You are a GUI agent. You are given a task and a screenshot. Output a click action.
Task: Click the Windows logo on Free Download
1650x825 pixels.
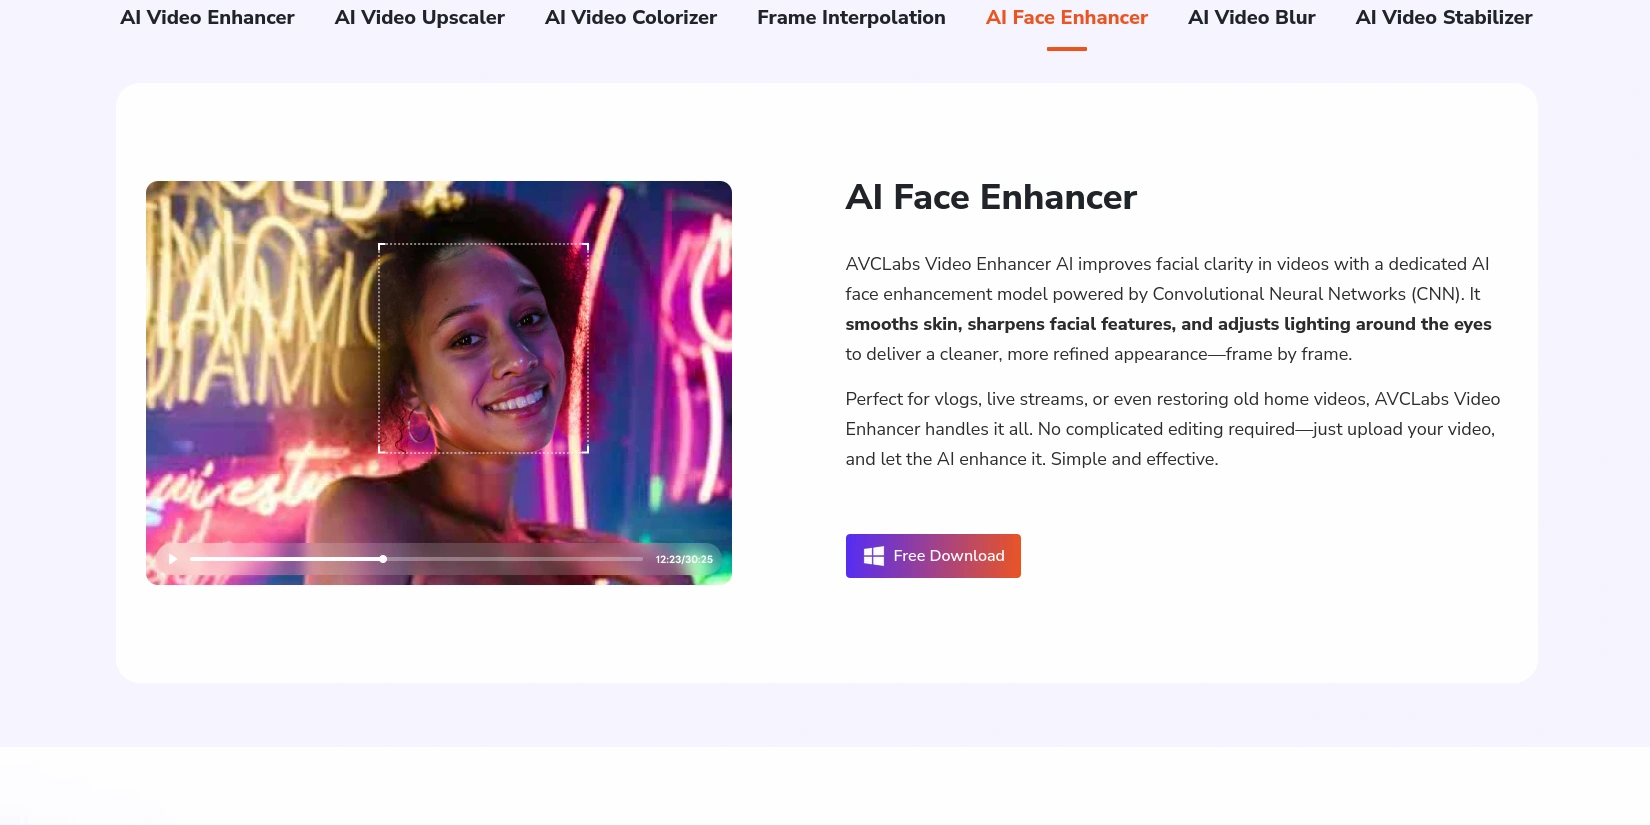pos(873,556)
